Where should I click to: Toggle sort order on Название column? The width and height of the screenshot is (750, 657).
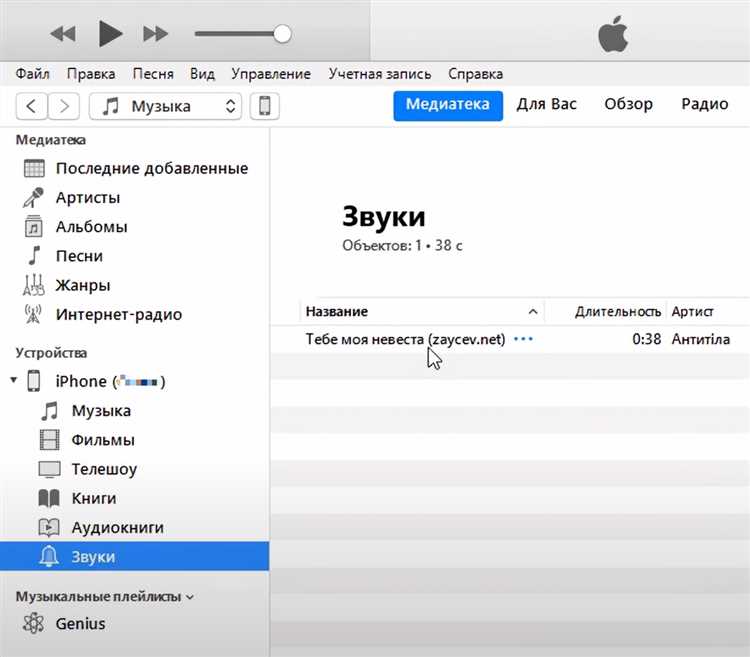(422, 312)
